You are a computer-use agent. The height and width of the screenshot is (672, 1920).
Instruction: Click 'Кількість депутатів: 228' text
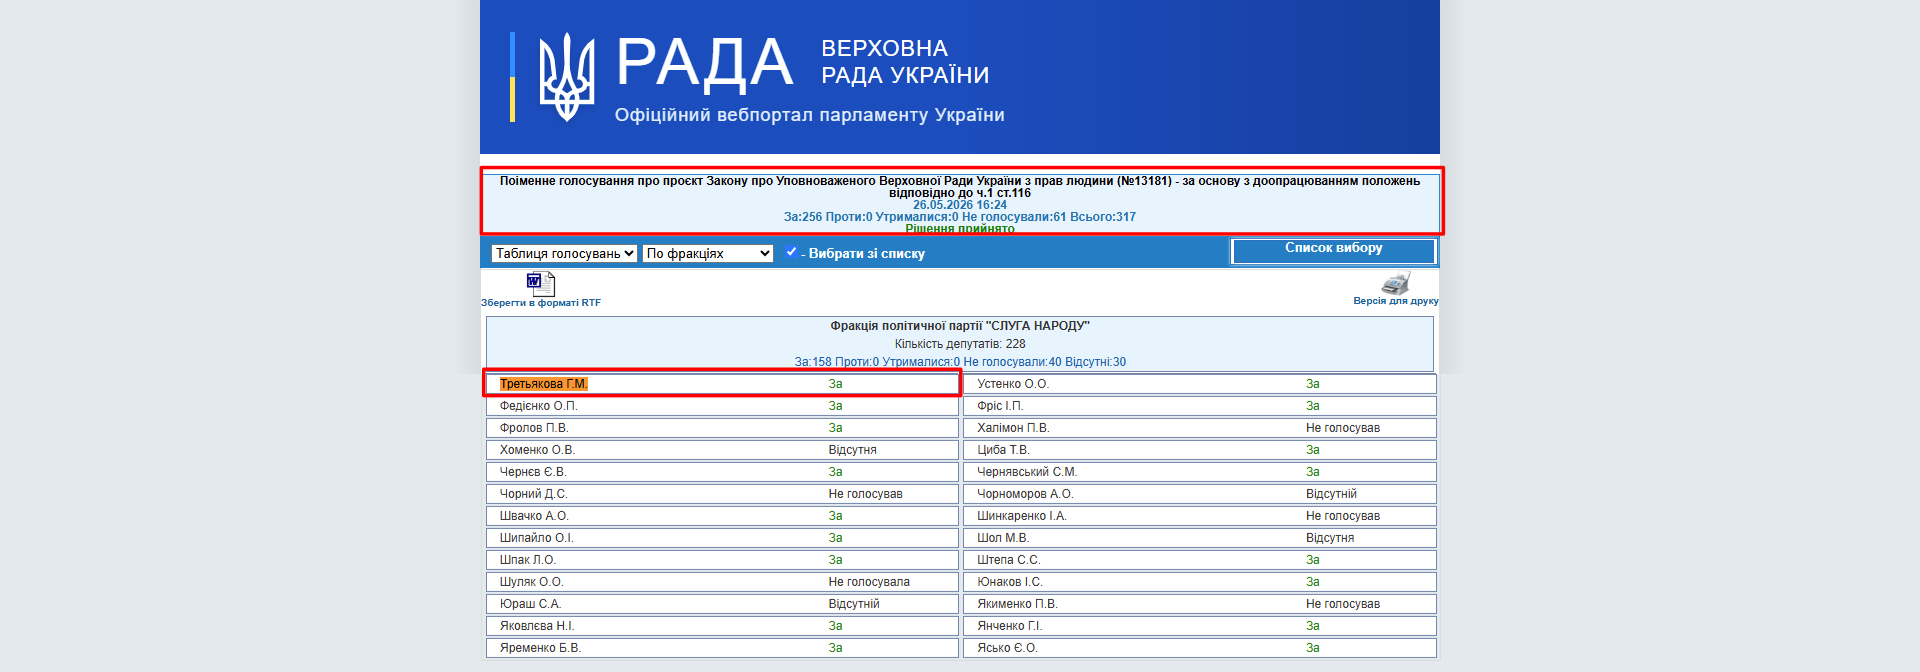coord(960,344)
